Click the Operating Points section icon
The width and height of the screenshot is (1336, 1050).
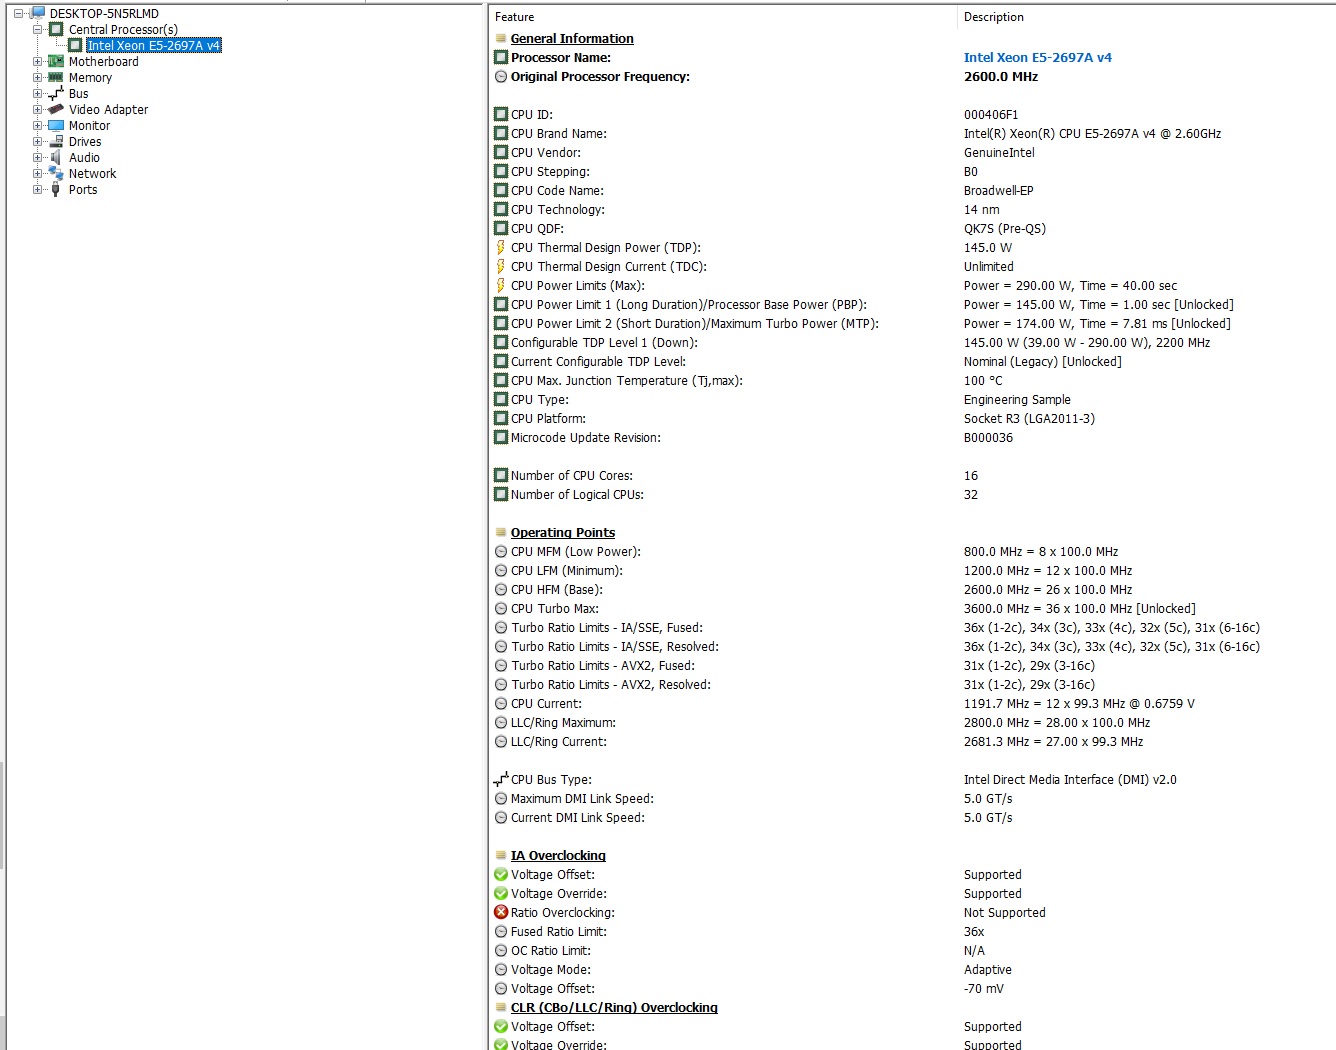pos(501,533)
